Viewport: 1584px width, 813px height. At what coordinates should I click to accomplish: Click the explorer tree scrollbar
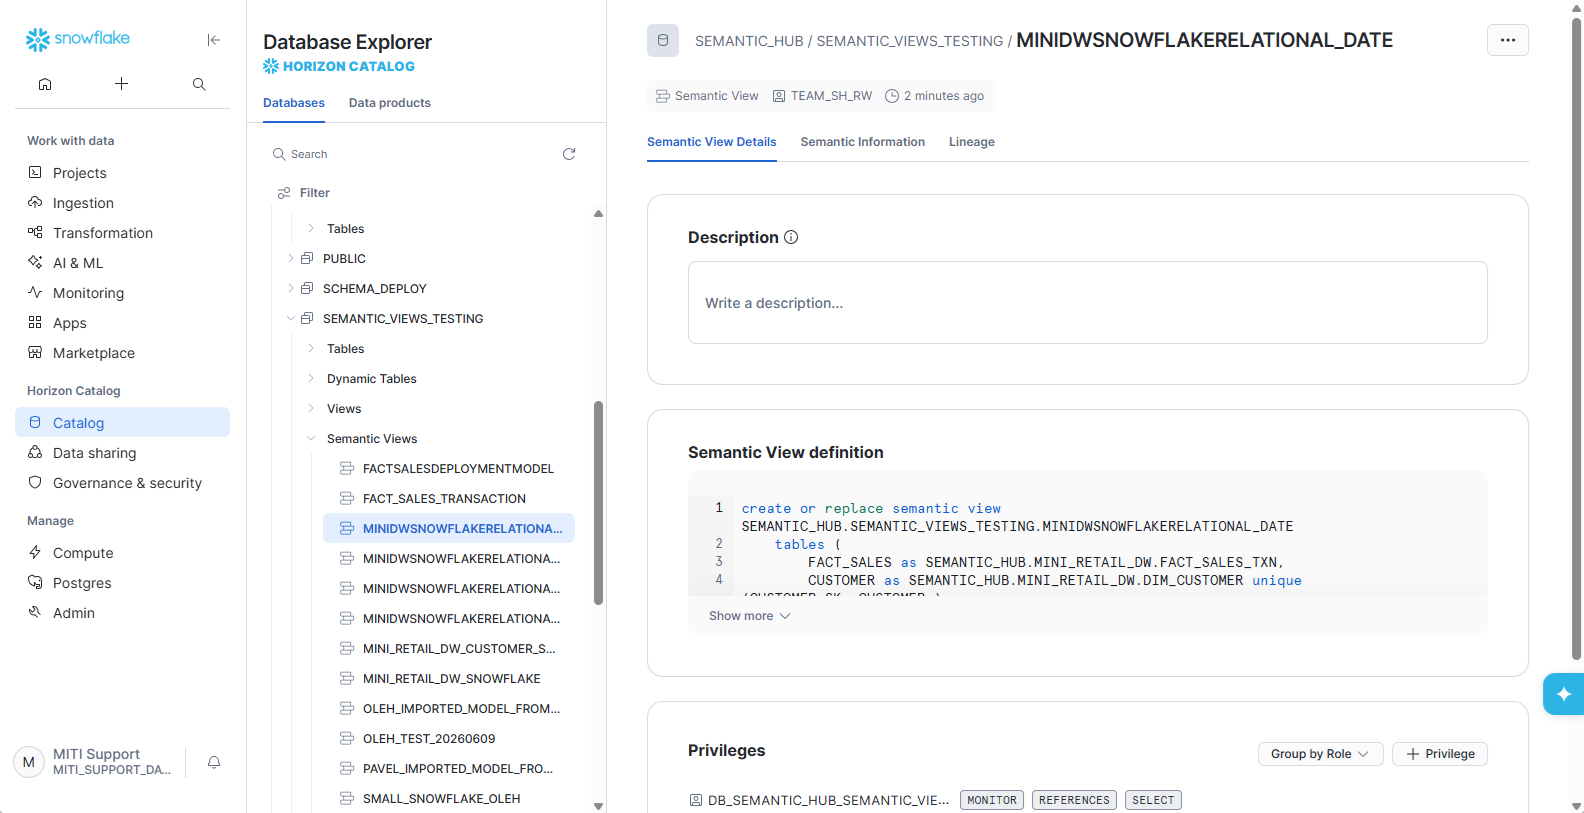[598, 503]
